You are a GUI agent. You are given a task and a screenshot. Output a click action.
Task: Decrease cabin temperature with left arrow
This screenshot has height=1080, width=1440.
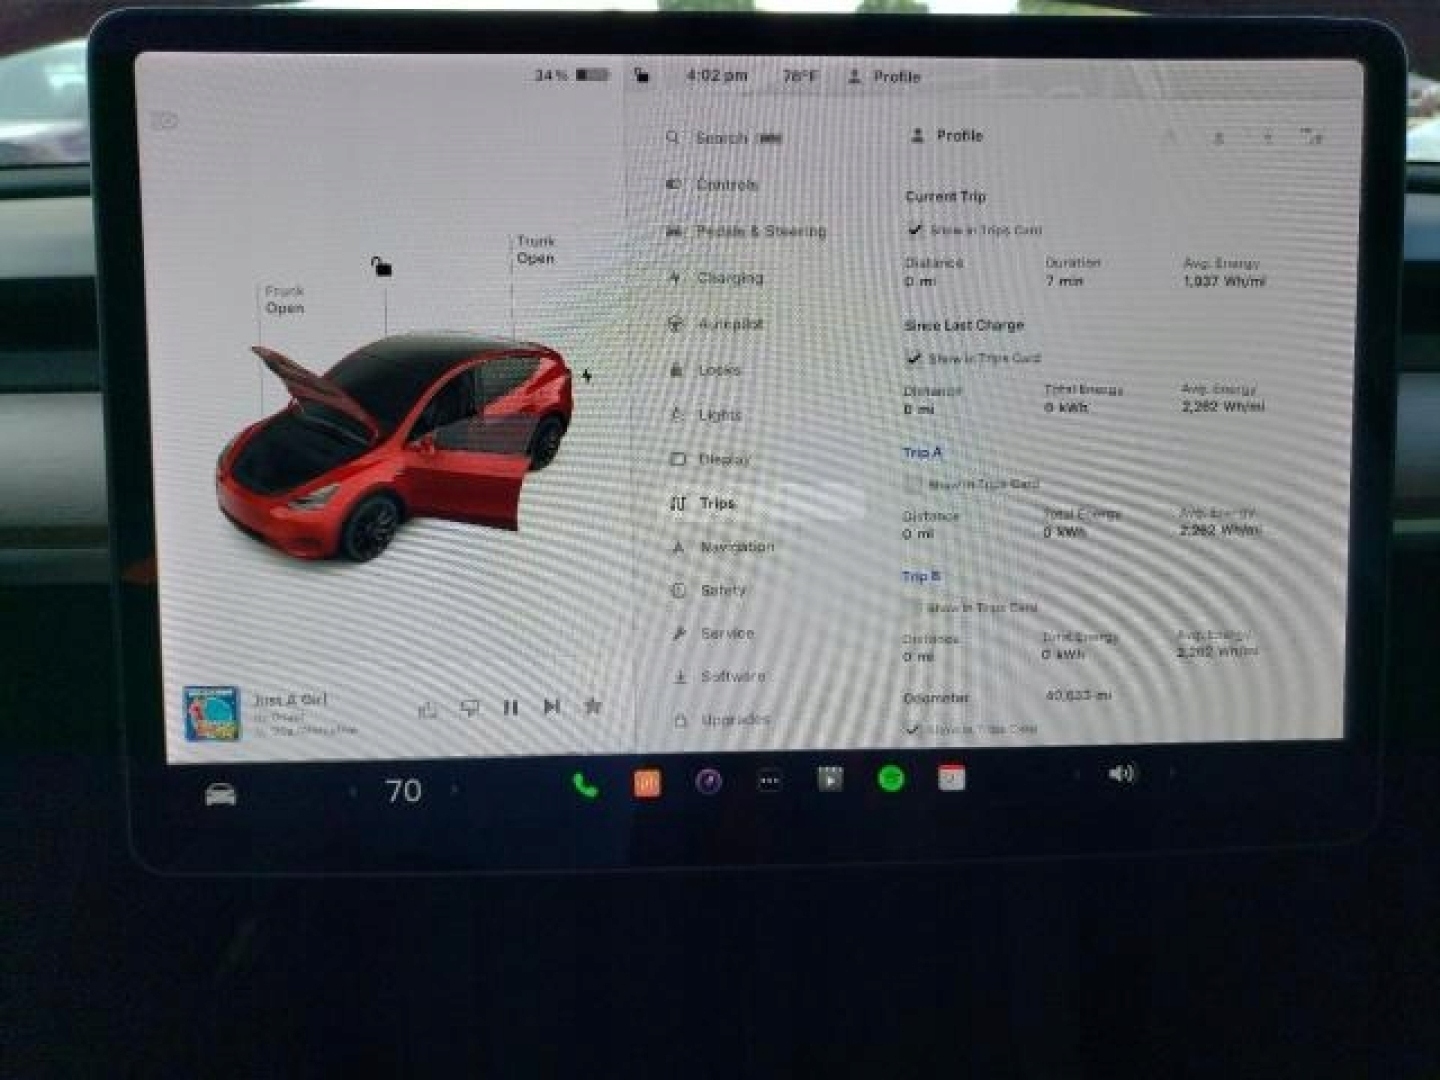tap(352, 792)
